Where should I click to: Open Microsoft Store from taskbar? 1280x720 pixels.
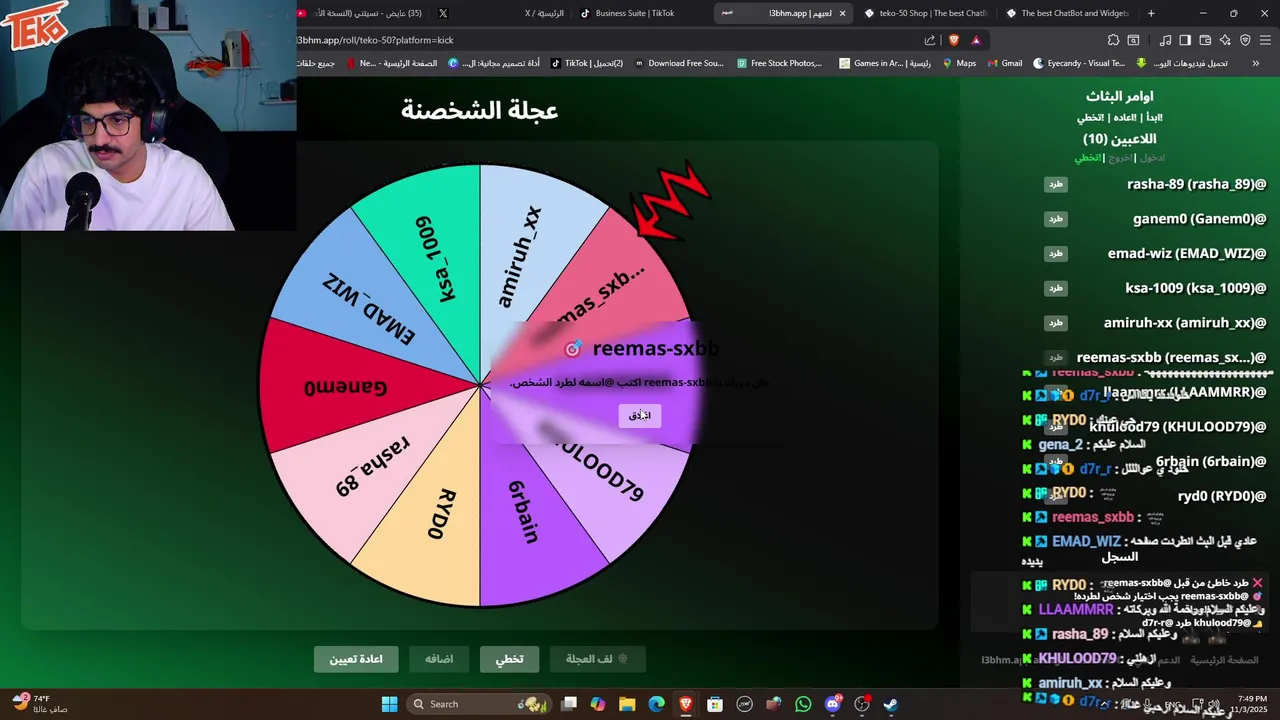[715, 704]
